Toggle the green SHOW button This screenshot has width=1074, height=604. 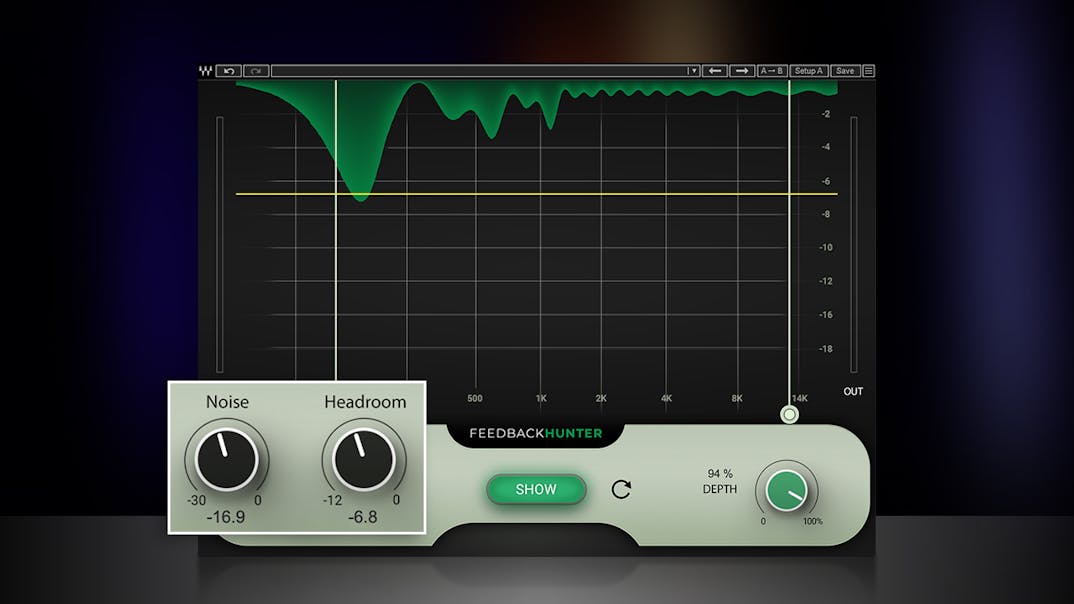pos(536,489)
